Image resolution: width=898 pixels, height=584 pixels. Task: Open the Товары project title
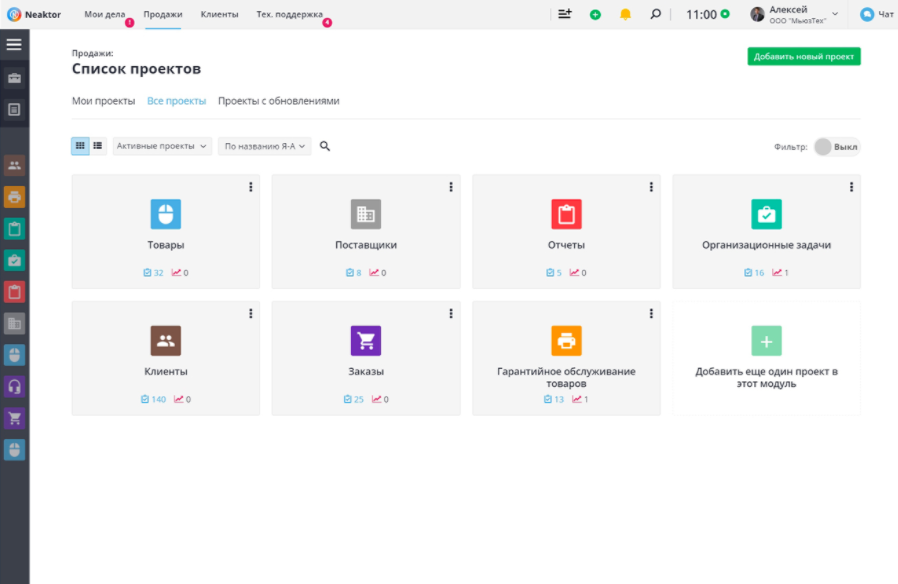click(x=166, y=245)
